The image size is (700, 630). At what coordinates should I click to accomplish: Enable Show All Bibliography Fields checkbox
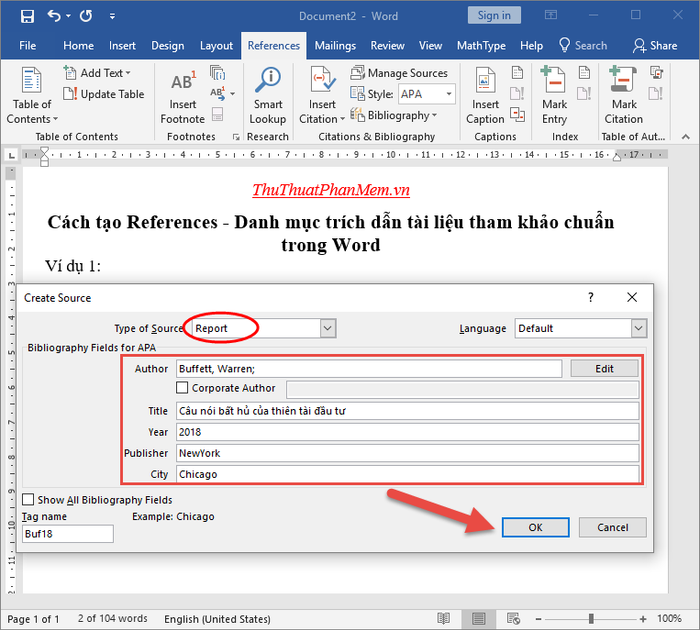28,499
